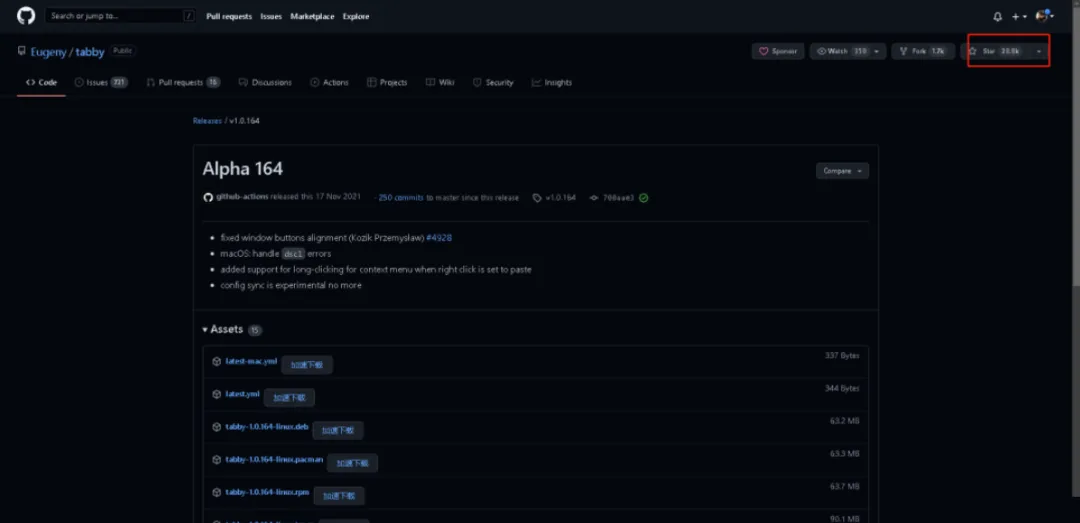This screenshot has height=523, width=1080.
Task: Download tabby-1.0.164-linux.rpm asset
Action: pos(267,491)
